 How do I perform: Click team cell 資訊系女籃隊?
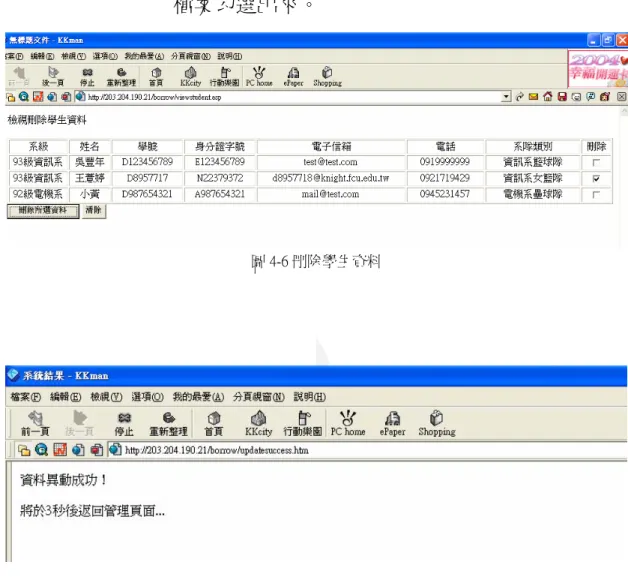533,178
